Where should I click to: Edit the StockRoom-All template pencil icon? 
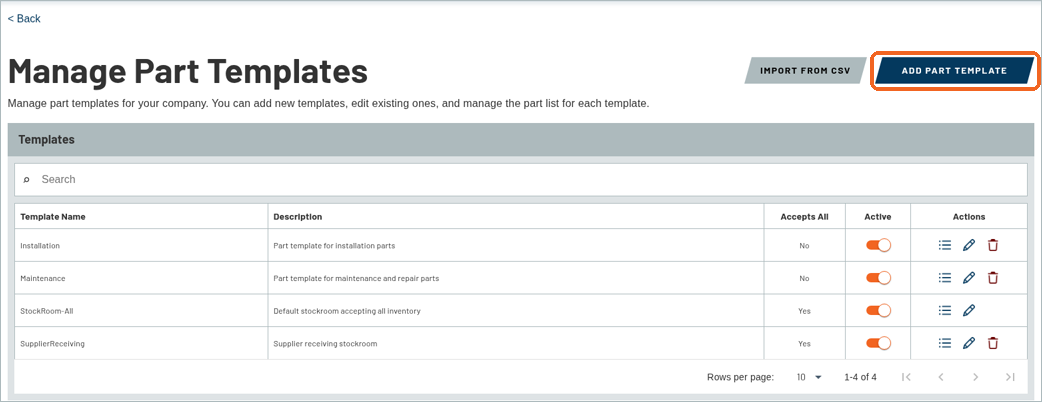[x=969, y=310]
